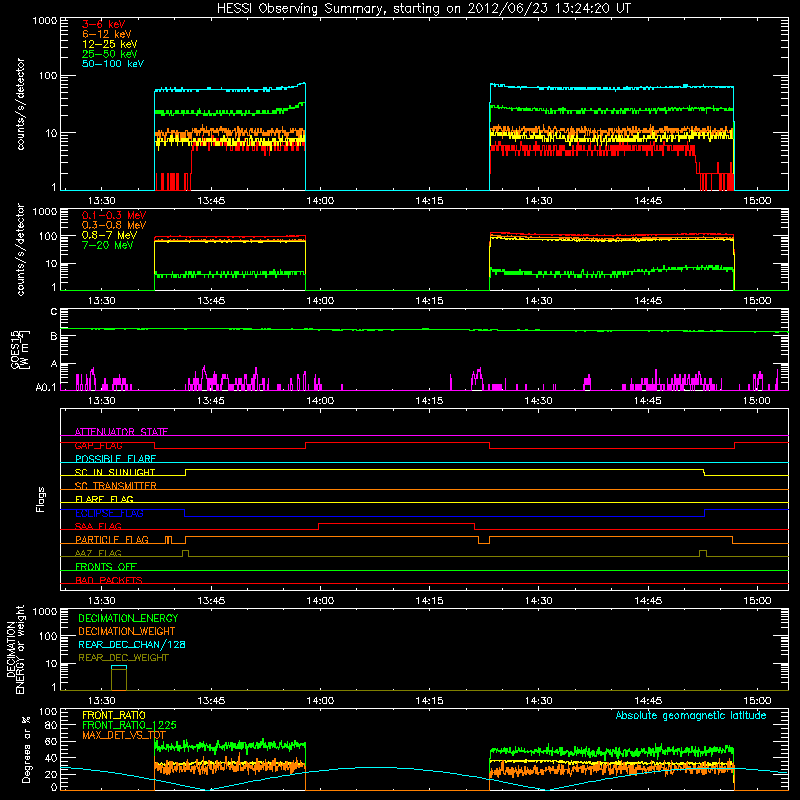Click the DECIMATION_ENERGY legend label
The height and width of the screenshot is (800, 800).
[128, 618]
